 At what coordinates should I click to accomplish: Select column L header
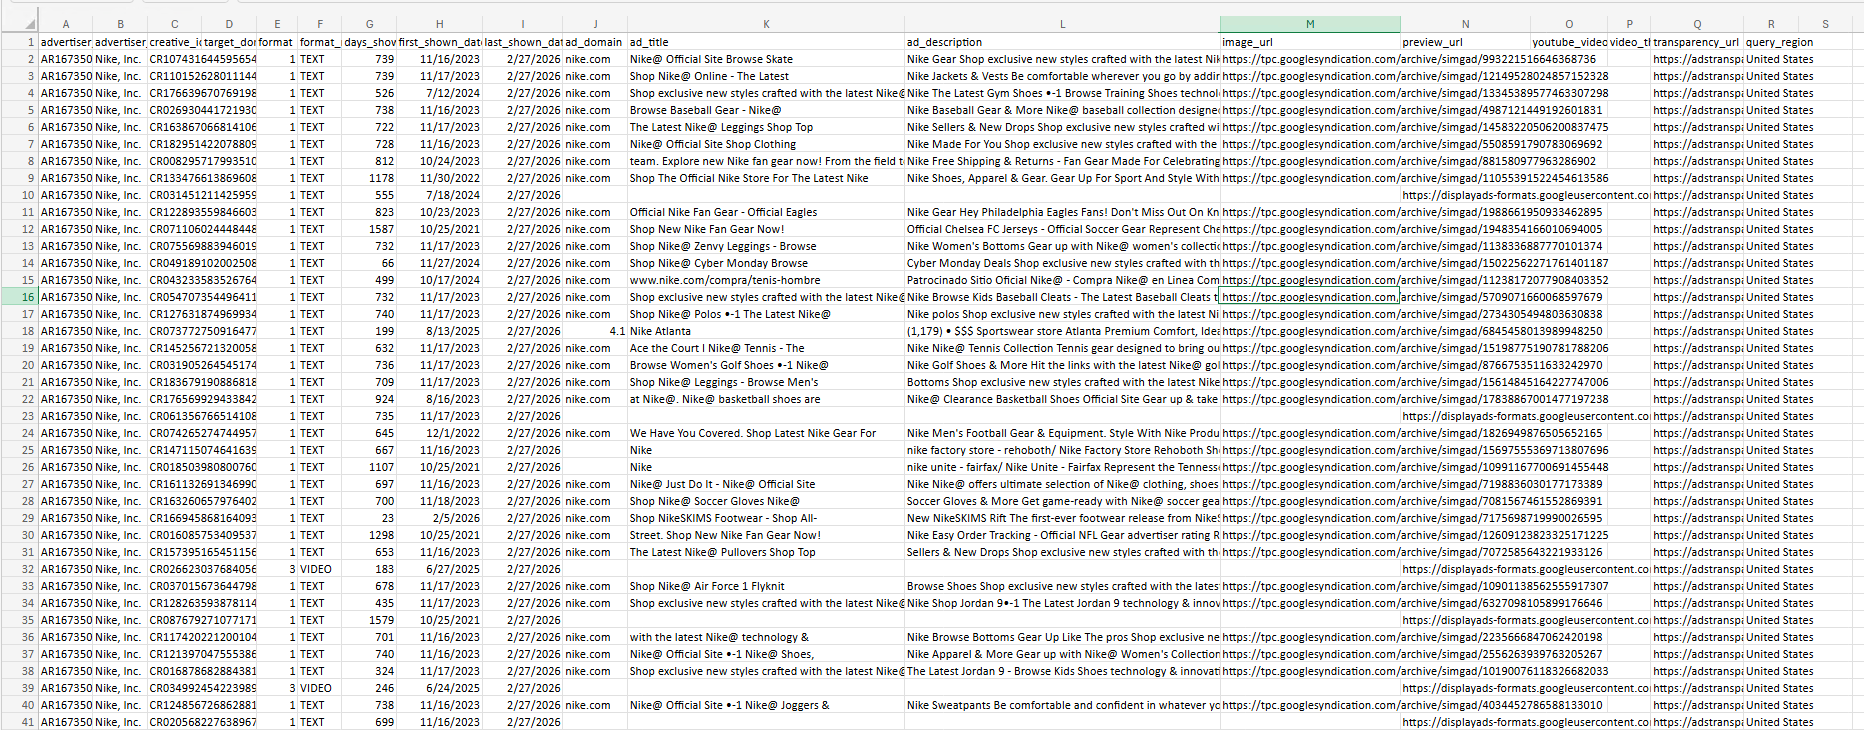(x=1062, y=24)
